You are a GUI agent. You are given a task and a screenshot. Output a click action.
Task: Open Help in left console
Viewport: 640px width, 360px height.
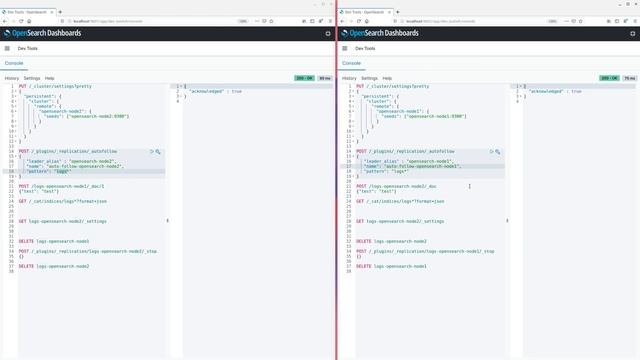coord(49,78)
